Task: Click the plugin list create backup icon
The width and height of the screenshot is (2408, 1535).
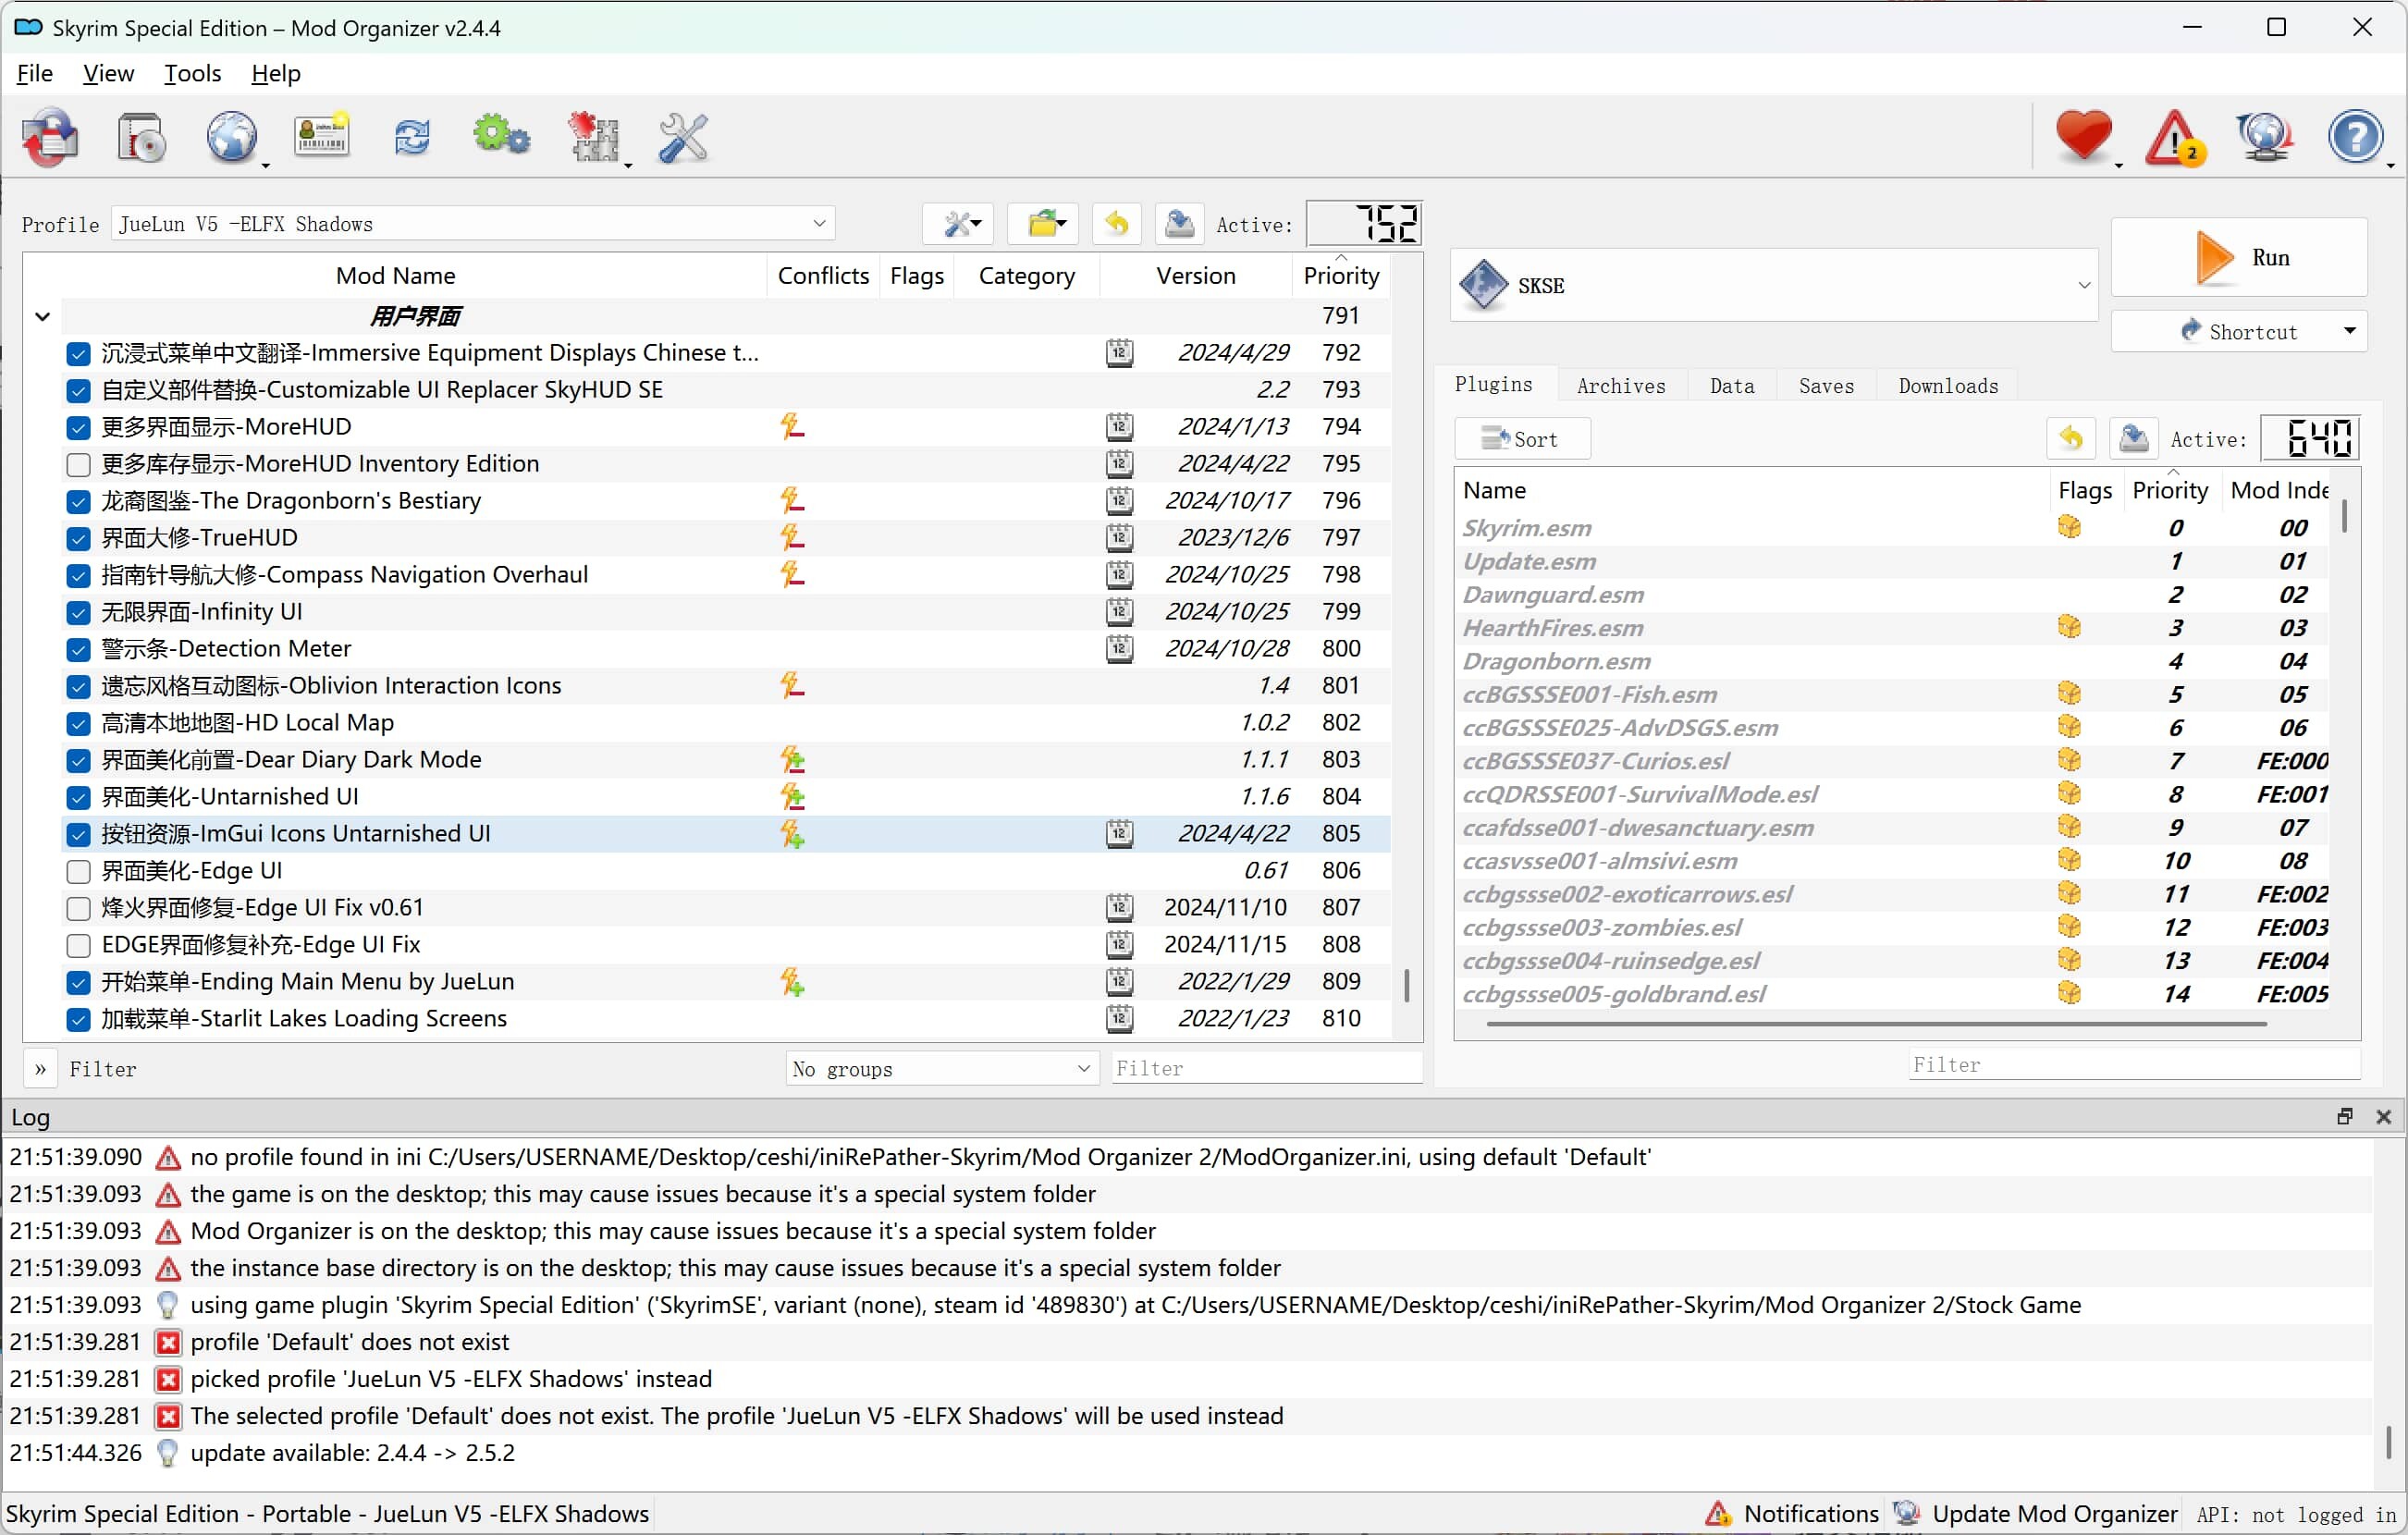Action: (x=2134, y=438)
